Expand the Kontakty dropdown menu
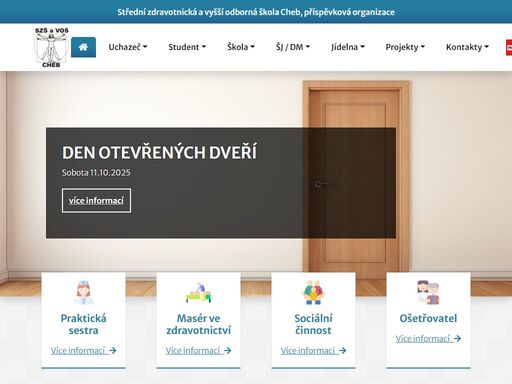Viewport: 512px width, 384px height. [x=467, y=47]
